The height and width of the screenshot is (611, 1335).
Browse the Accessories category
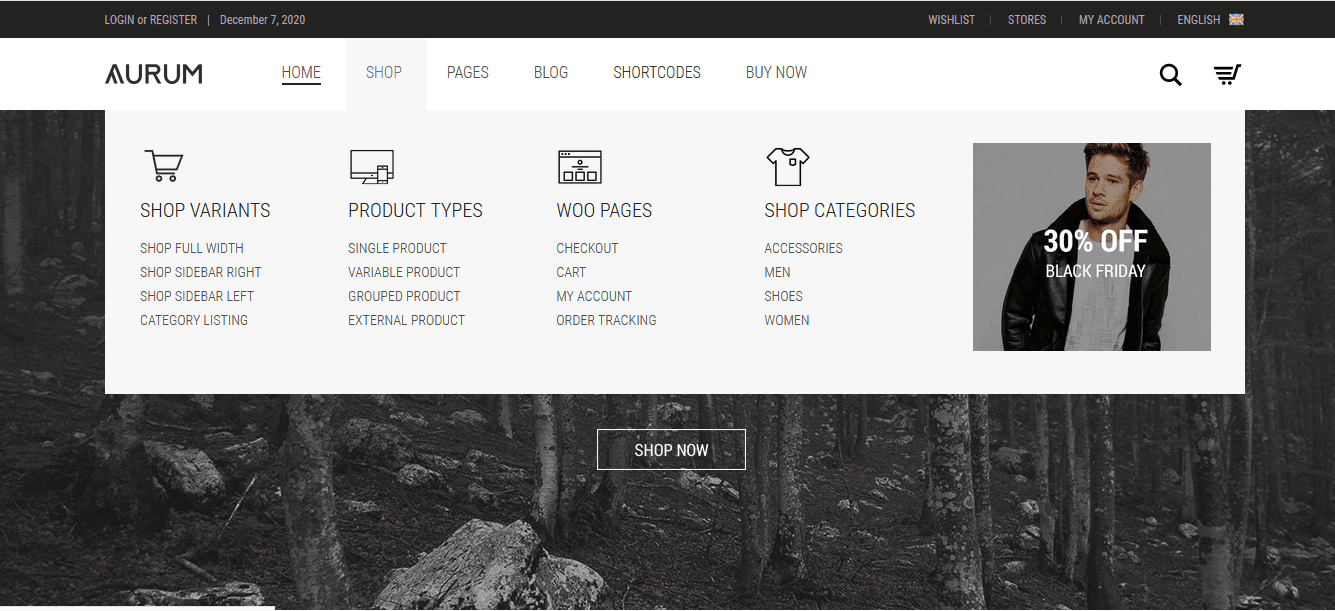(803, 248)
